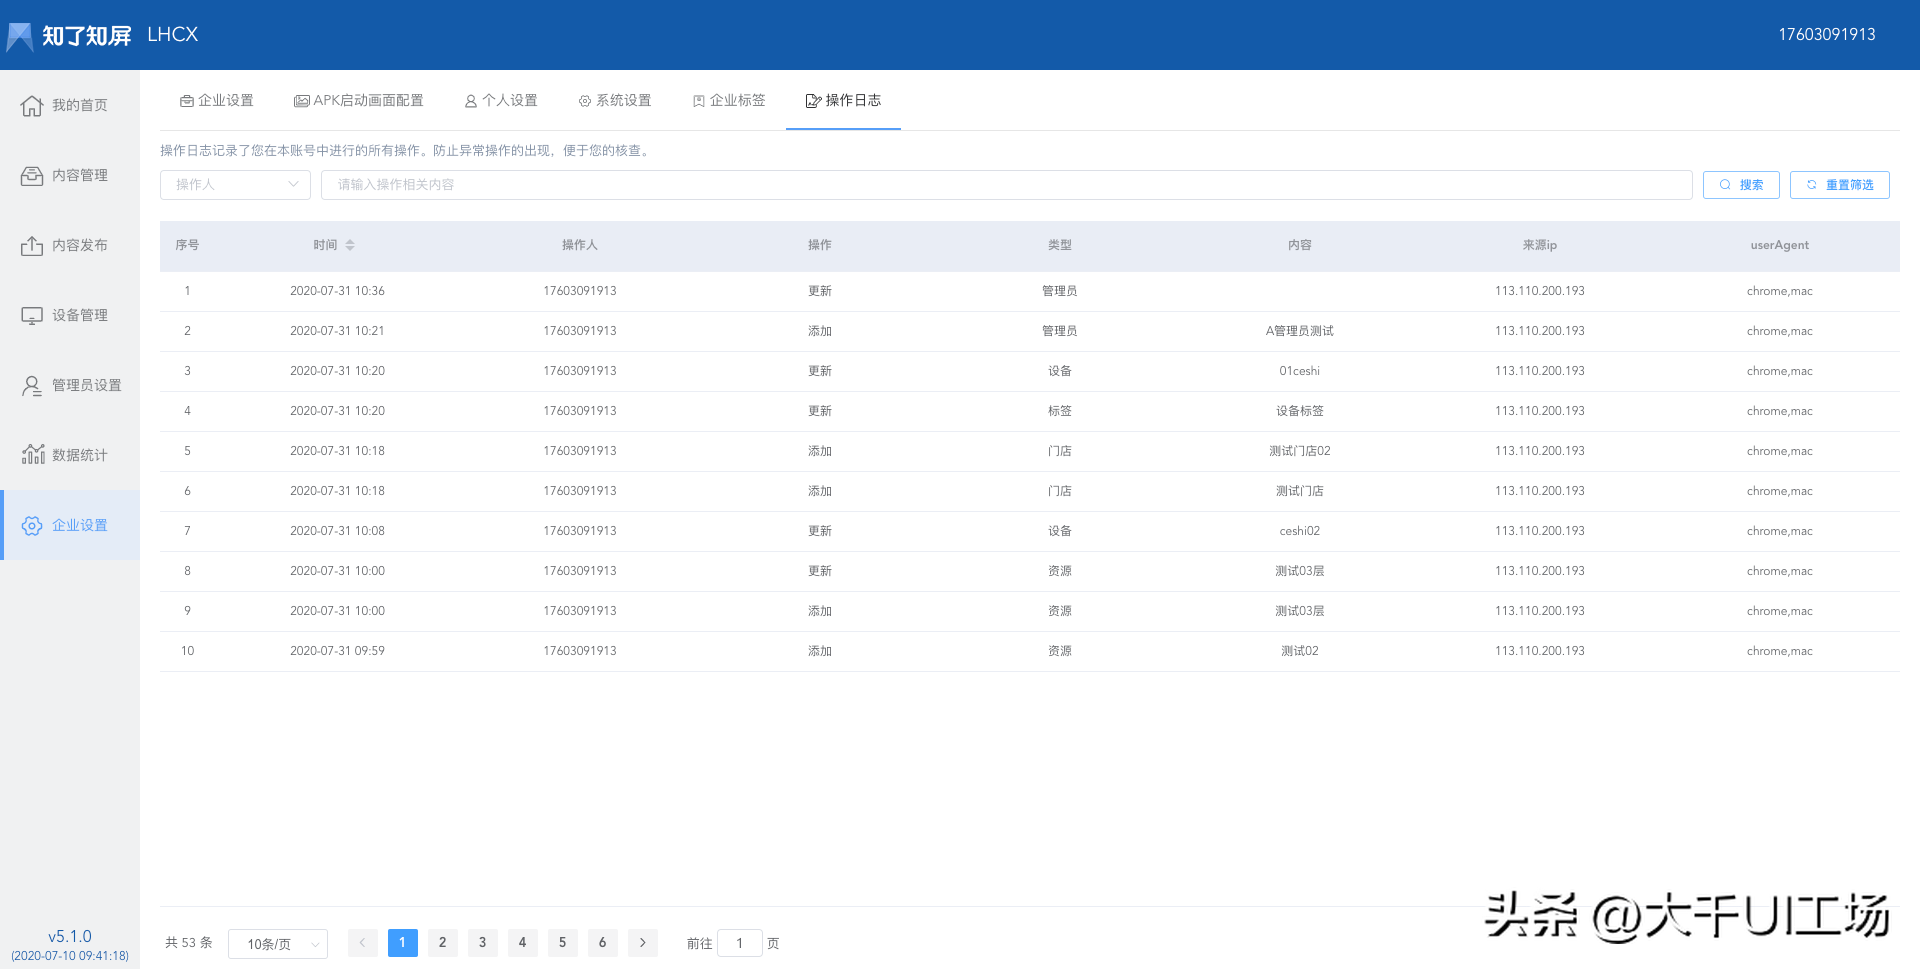Click the 测试门店02 content cell
Image resolution: width=1920 pixels, height=969 pixels.
point(1299,451)
